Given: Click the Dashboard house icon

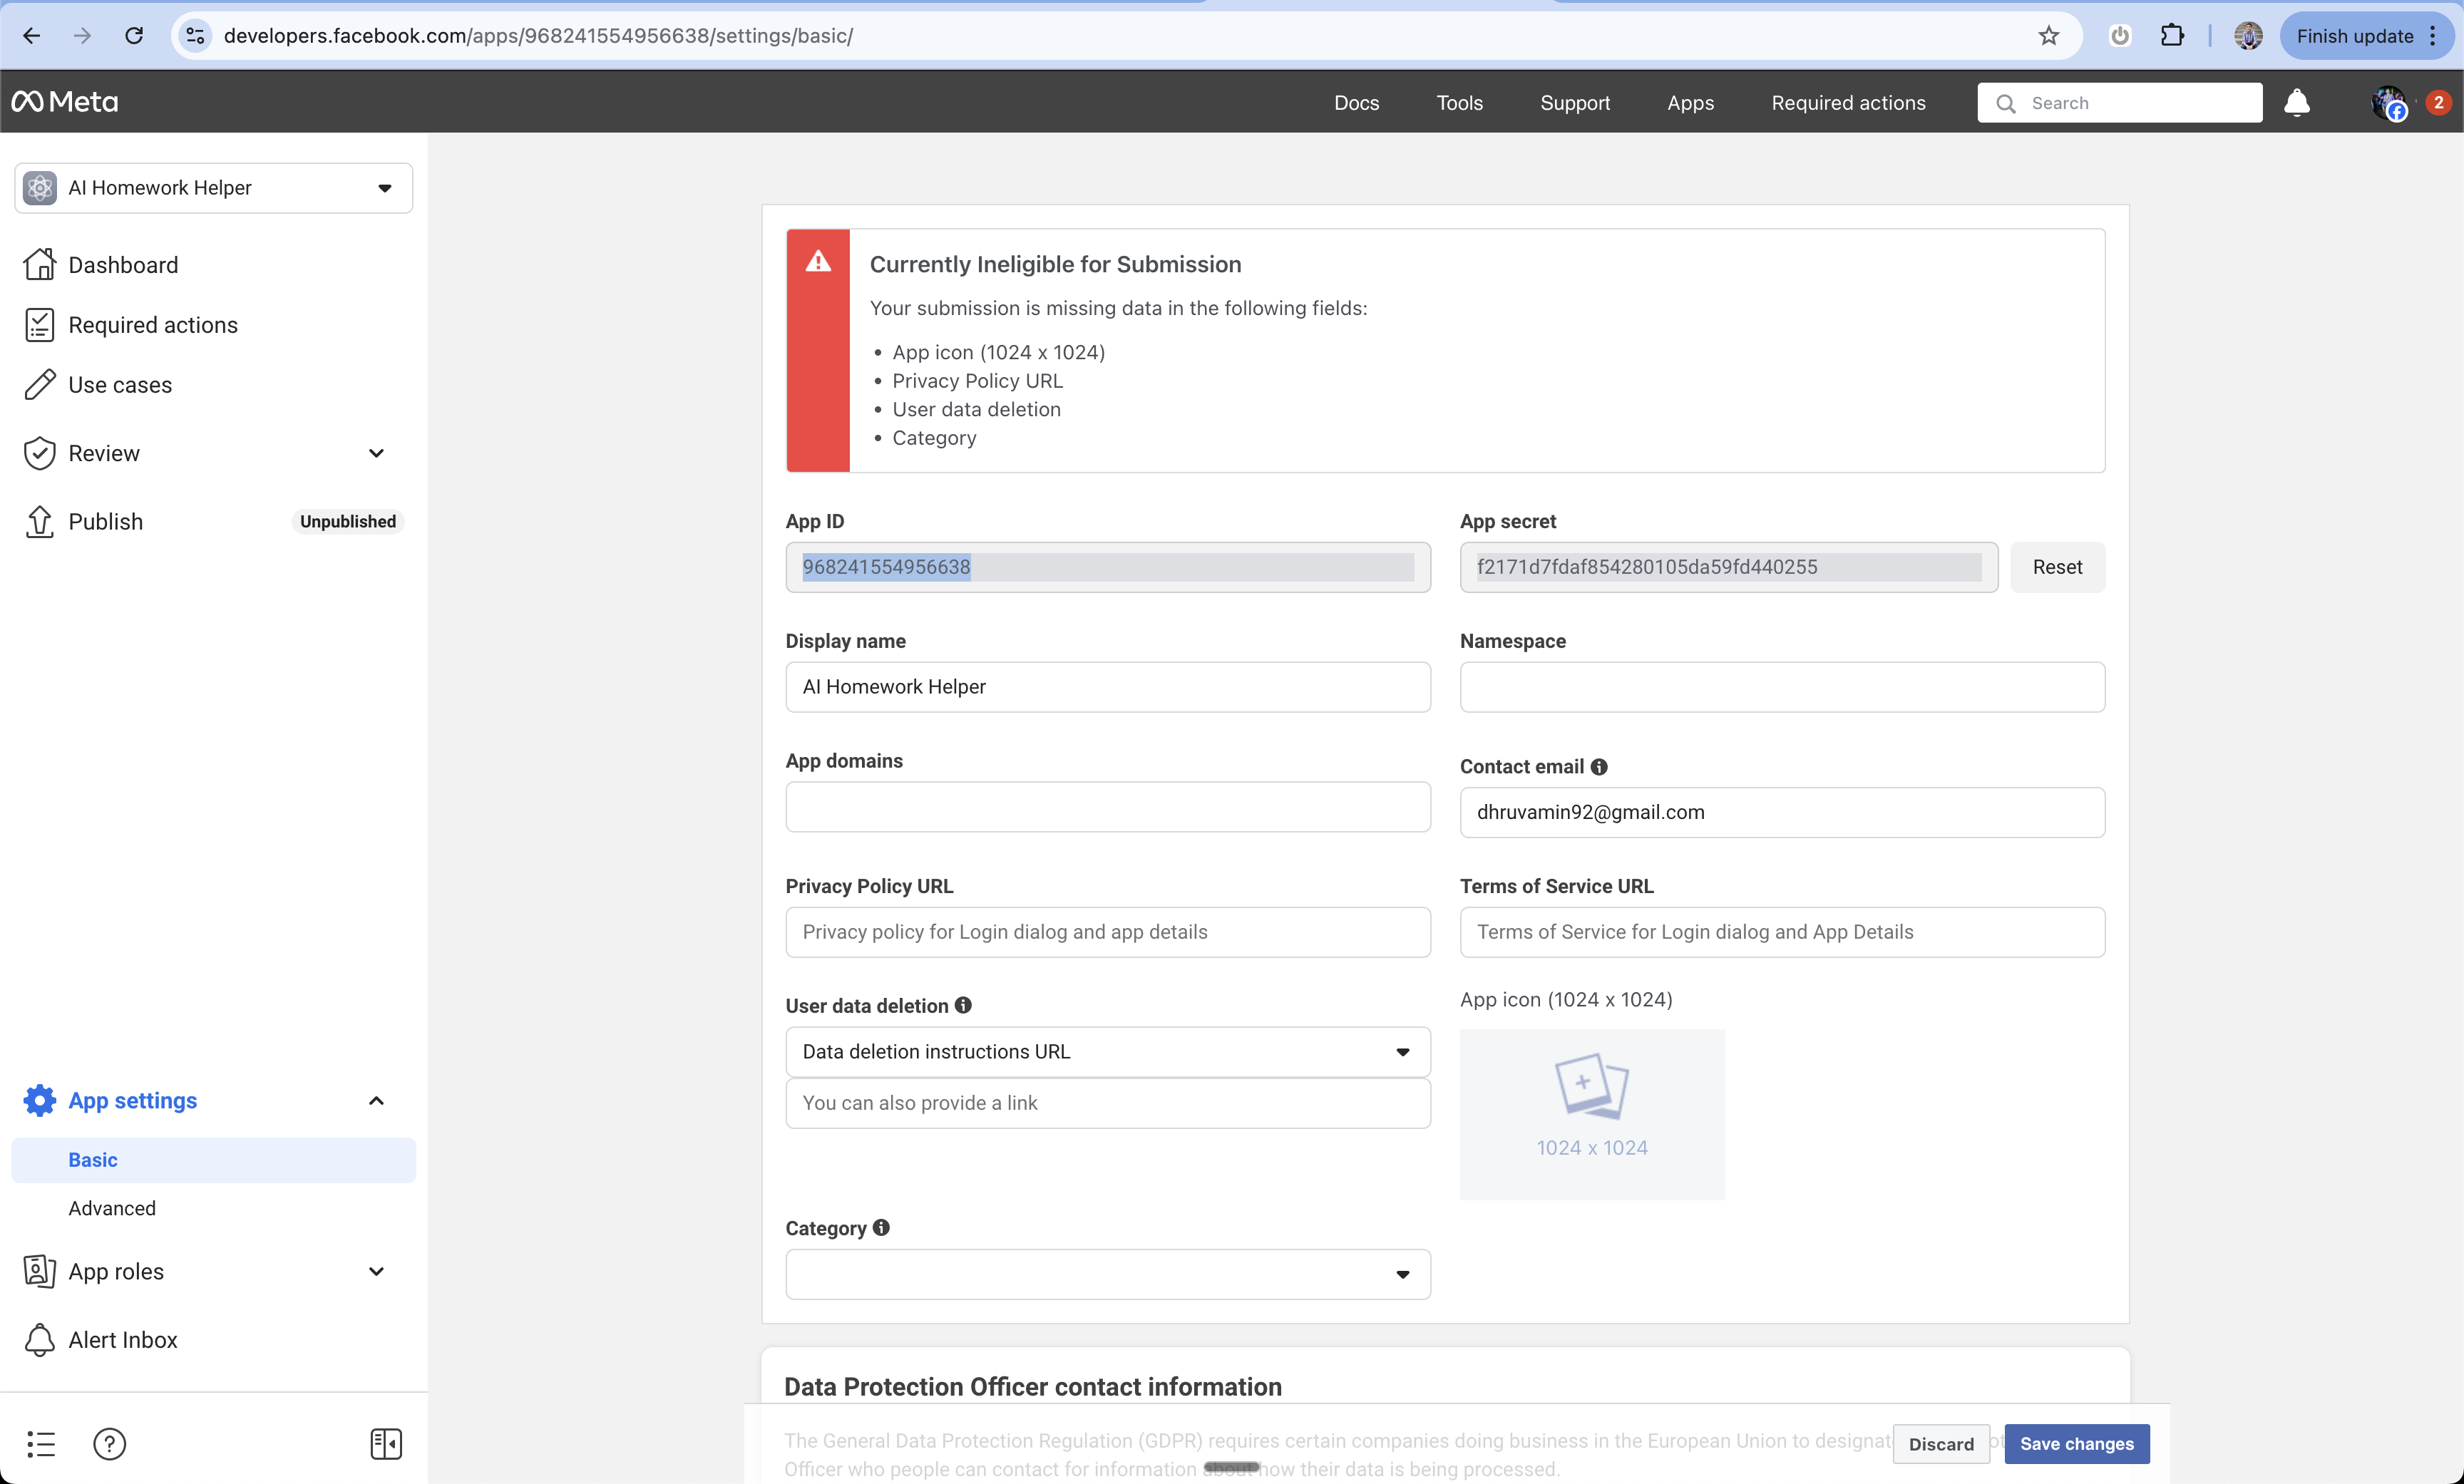Looking at the screenshot, I should 40,265.
